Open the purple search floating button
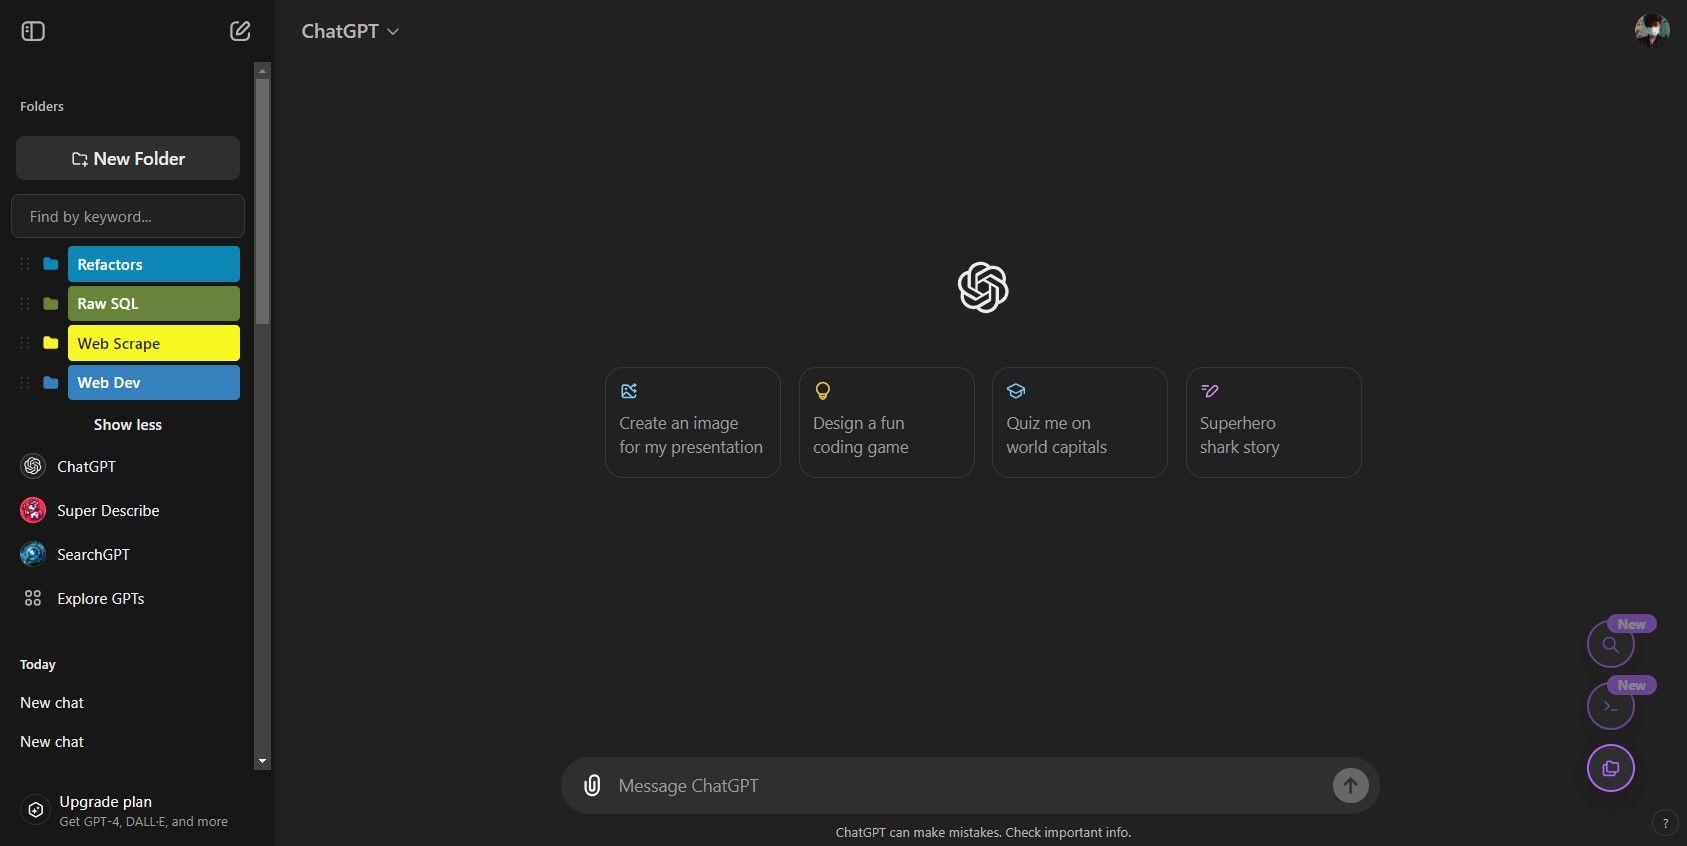Image resolution: width=1687 pixels, height=846 pixels. point(1611,645)
